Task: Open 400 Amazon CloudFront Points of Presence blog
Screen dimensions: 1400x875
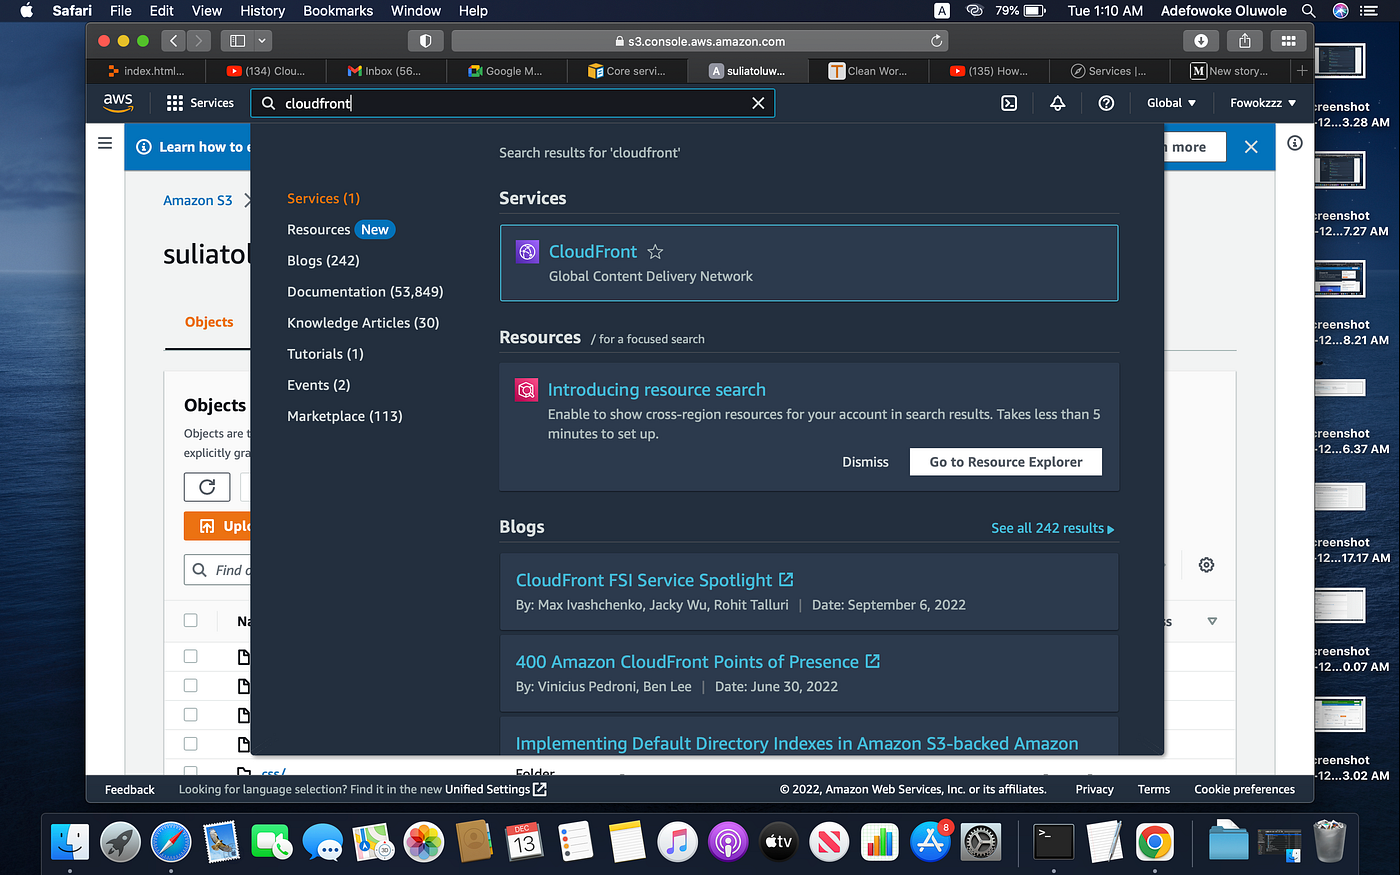Action: (x=697, y=662)
